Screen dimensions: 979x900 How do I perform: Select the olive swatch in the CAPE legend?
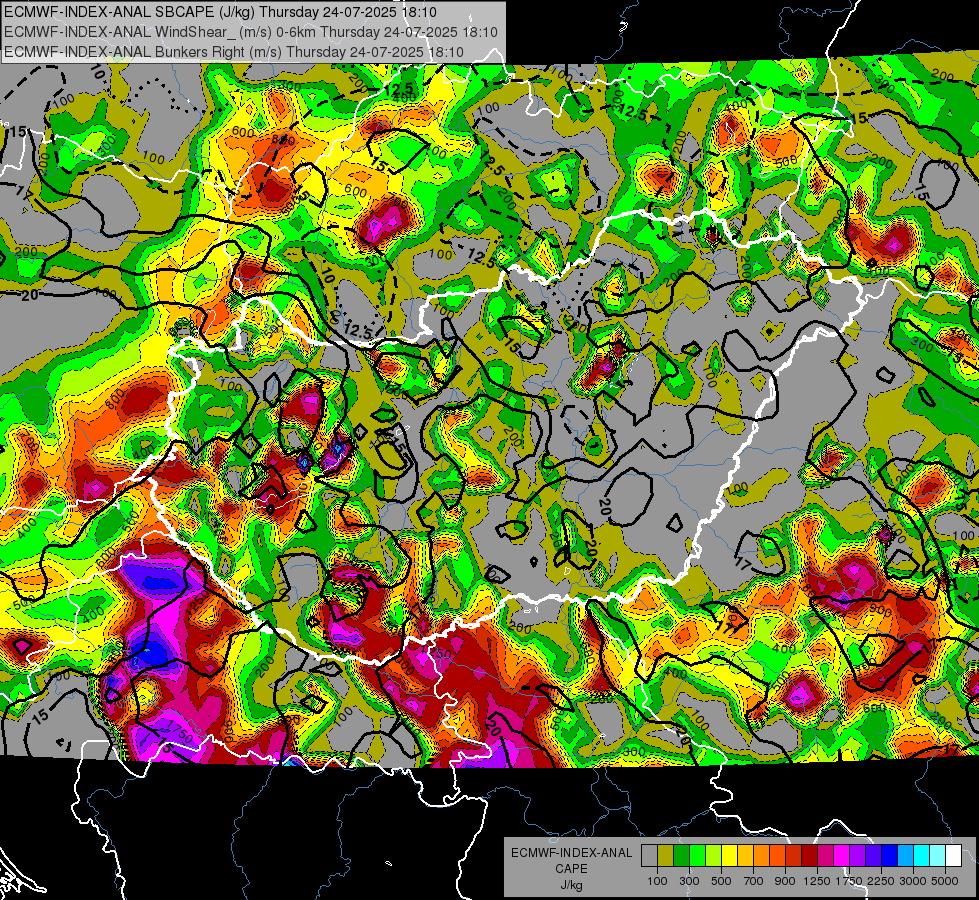tap(666, 855)
